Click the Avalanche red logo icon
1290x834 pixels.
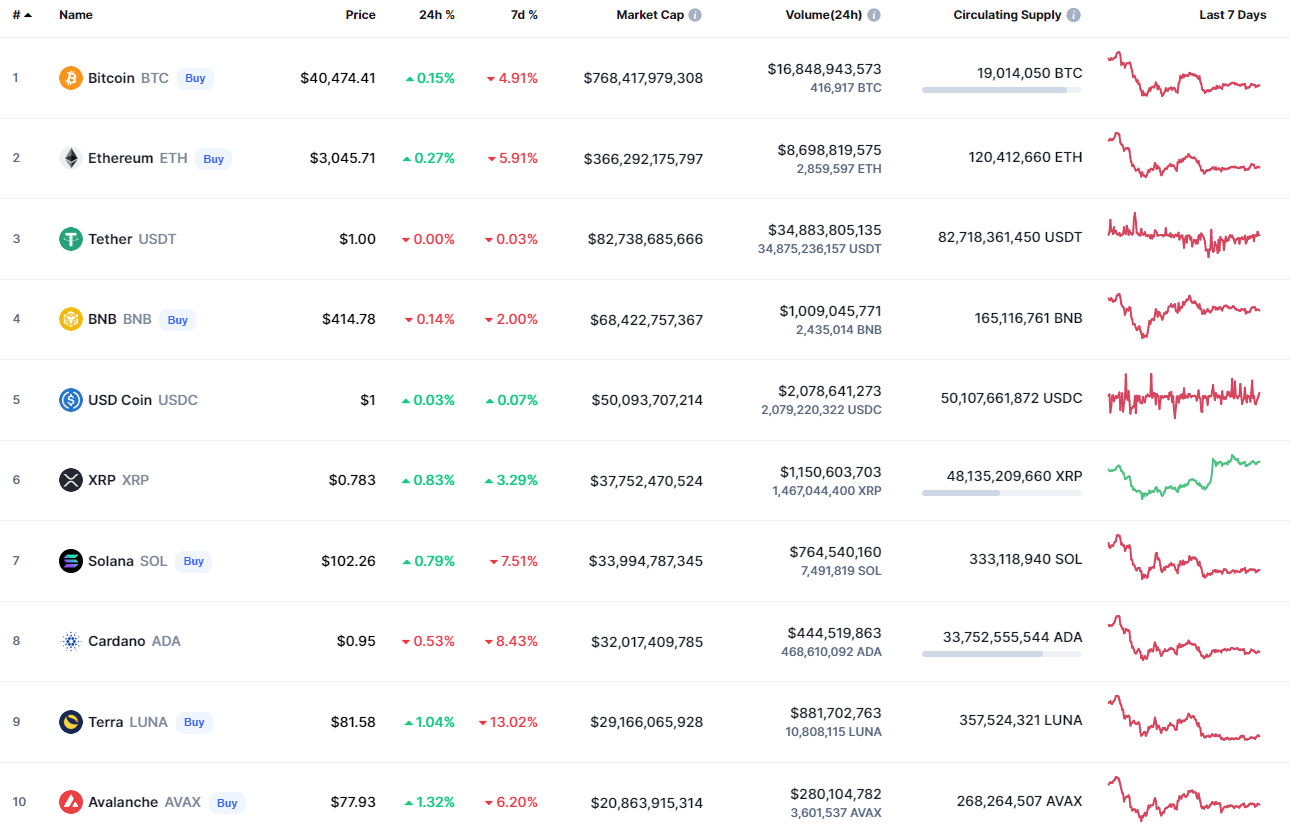tap(70, 802)
